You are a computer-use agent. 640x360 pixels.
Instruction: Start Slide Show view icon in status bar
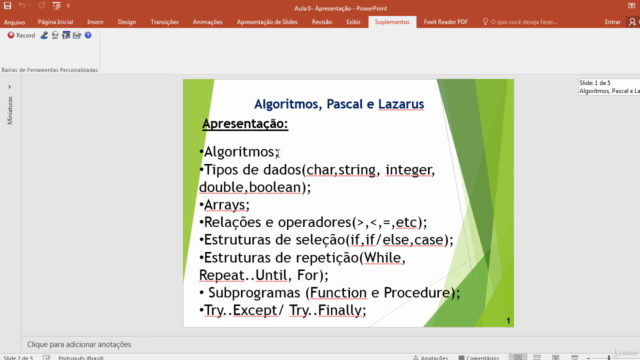[574, 357]
